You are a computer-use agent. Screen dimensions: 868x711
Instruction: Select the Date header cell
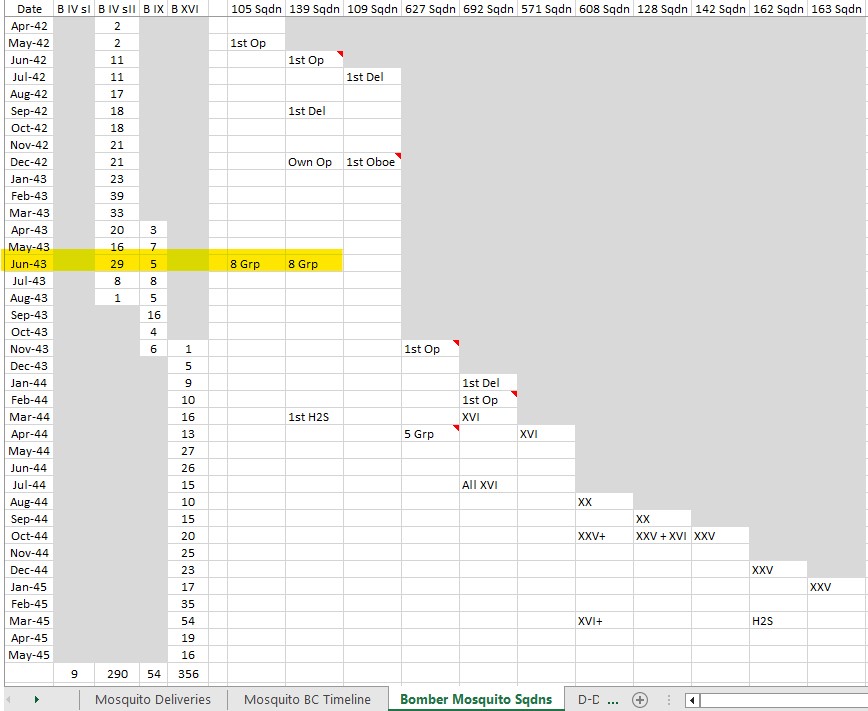click(x=29, y=9)
